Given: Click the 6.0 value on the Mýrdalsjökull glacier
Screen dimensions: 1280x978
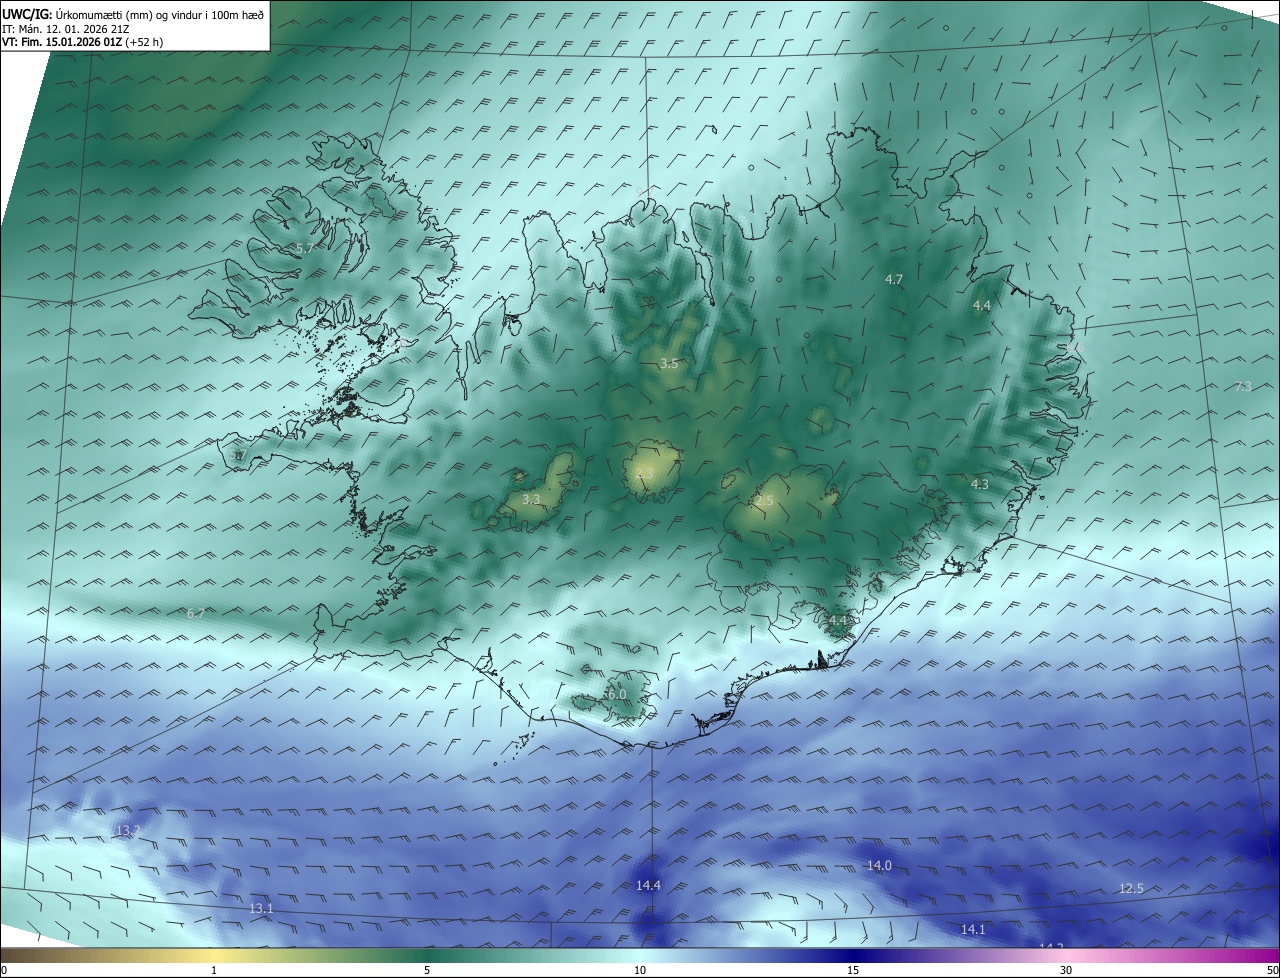Looking at the screenshot, I should click(617, 694).
